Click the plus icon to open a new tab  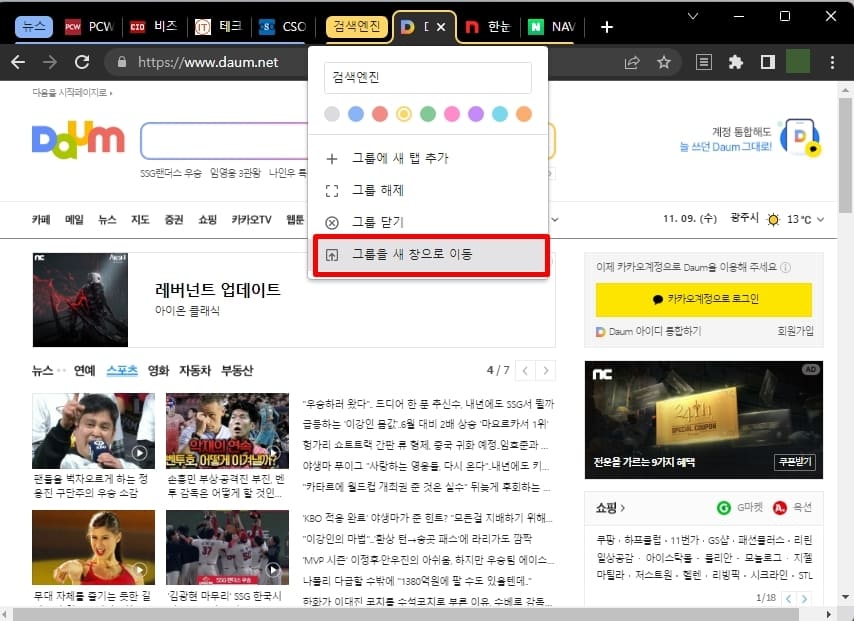pos(606,27)
